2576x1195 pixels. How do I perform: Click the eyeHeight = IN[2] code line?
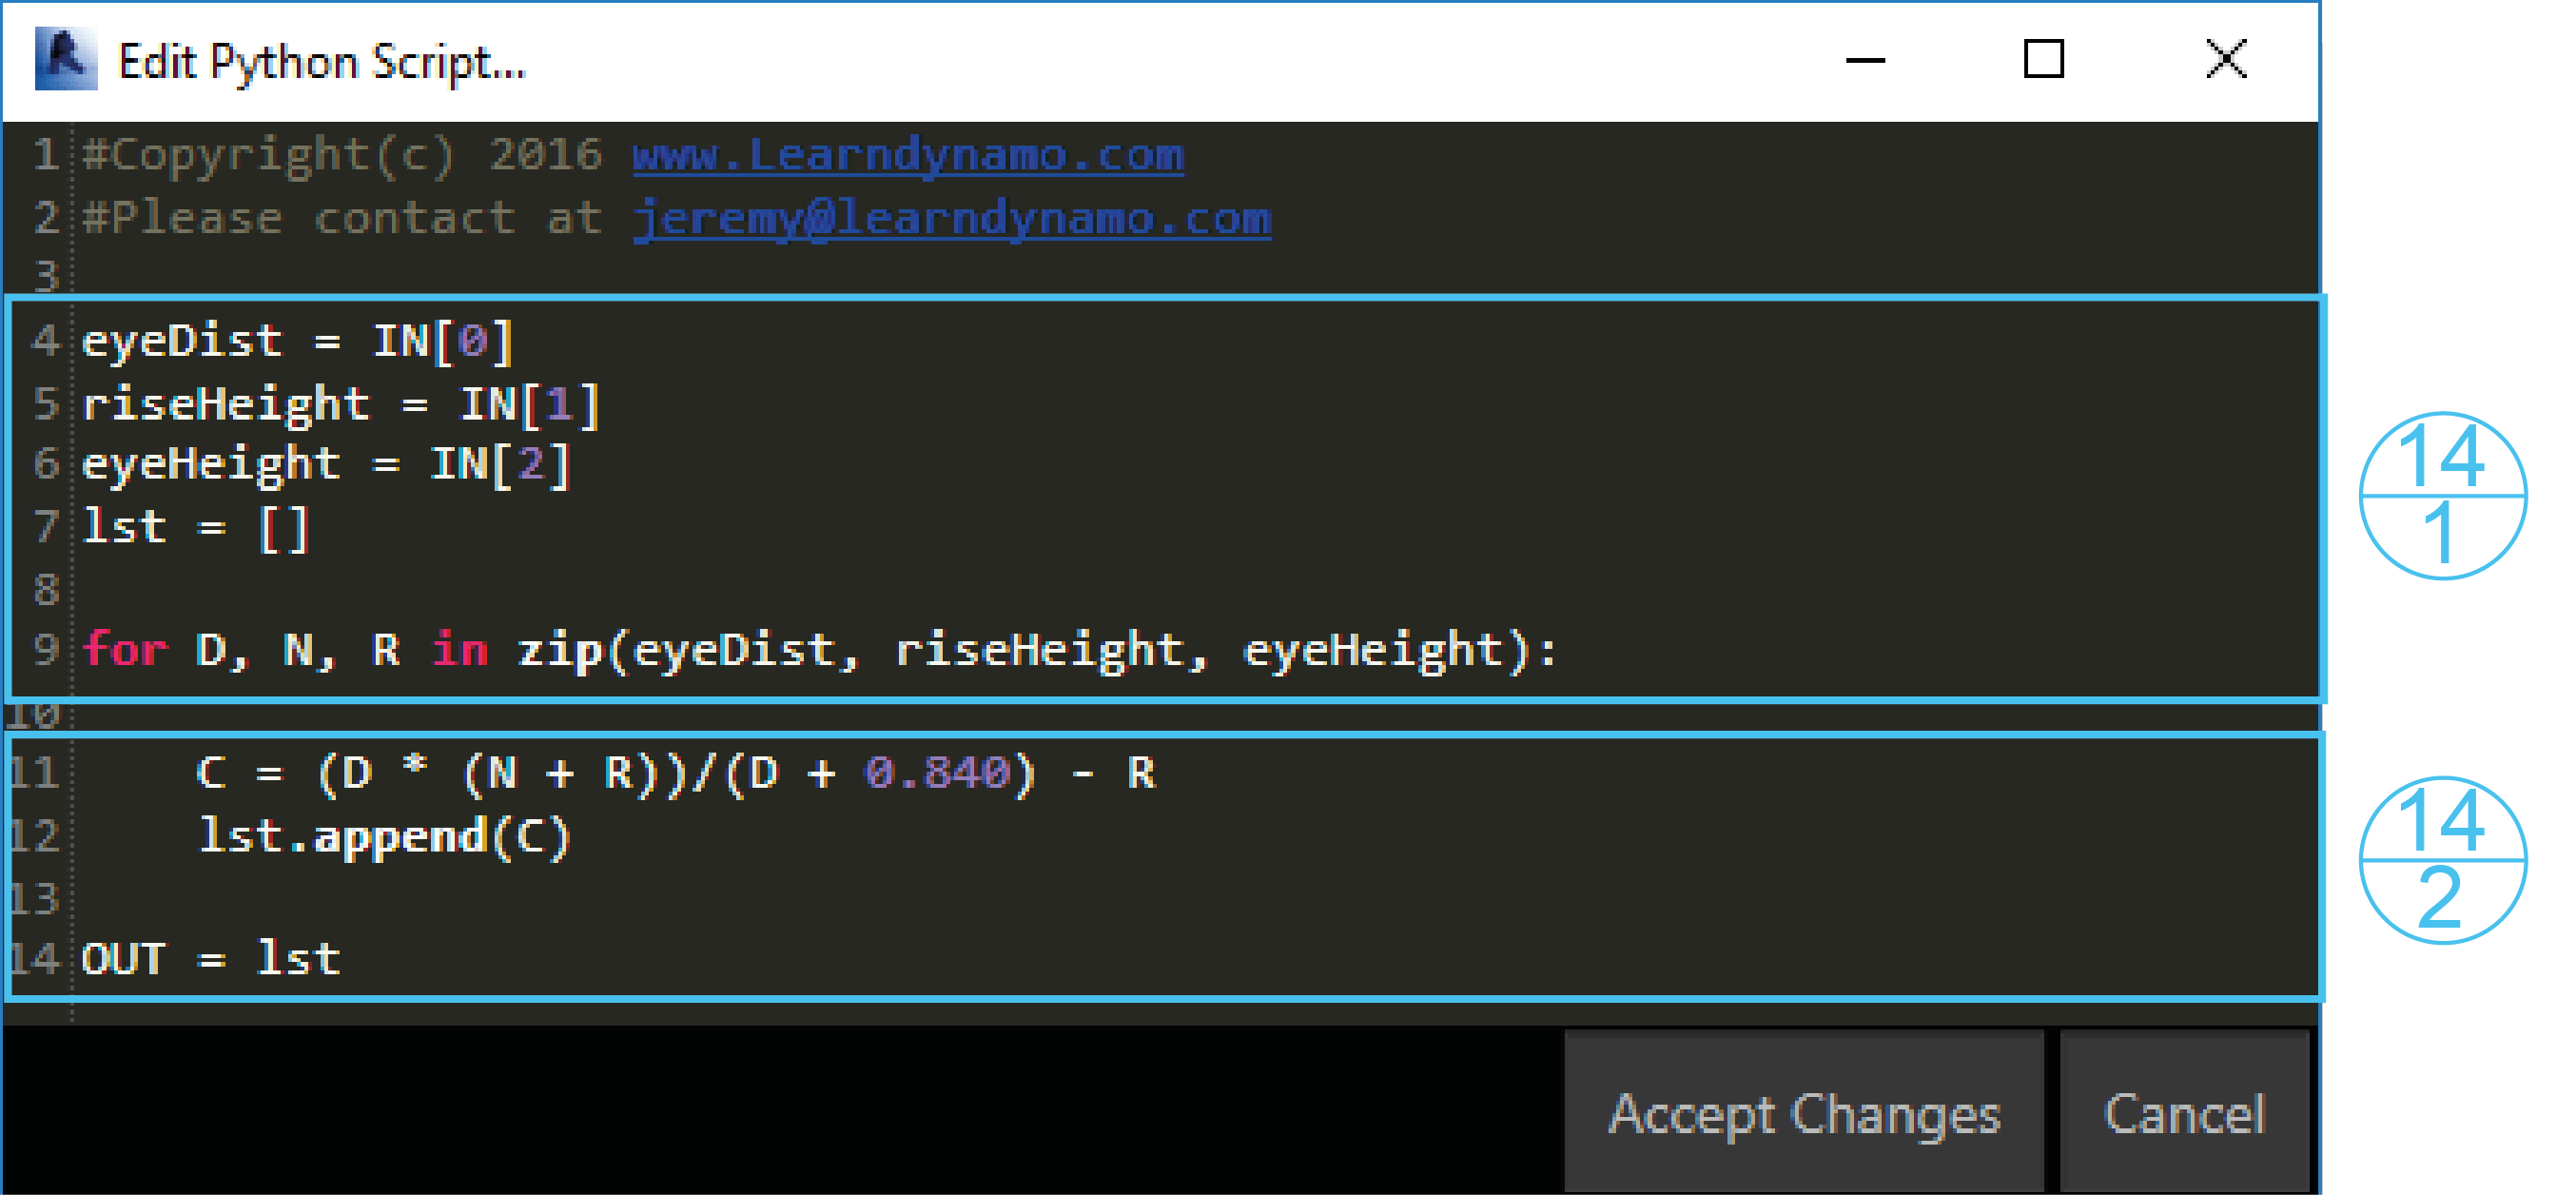pos(326,465)
